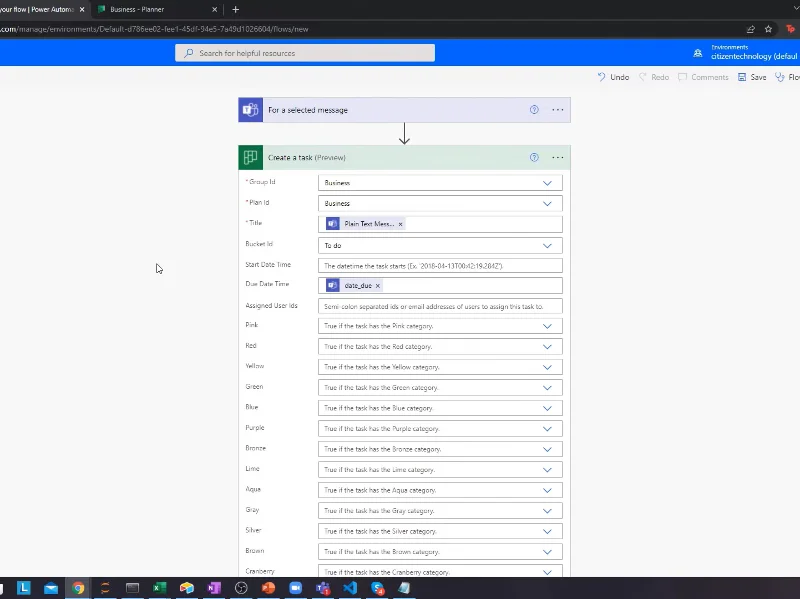800x599 pixels.
Task: Click the Assigned User Ids field
Action: (x=440, y=306)
